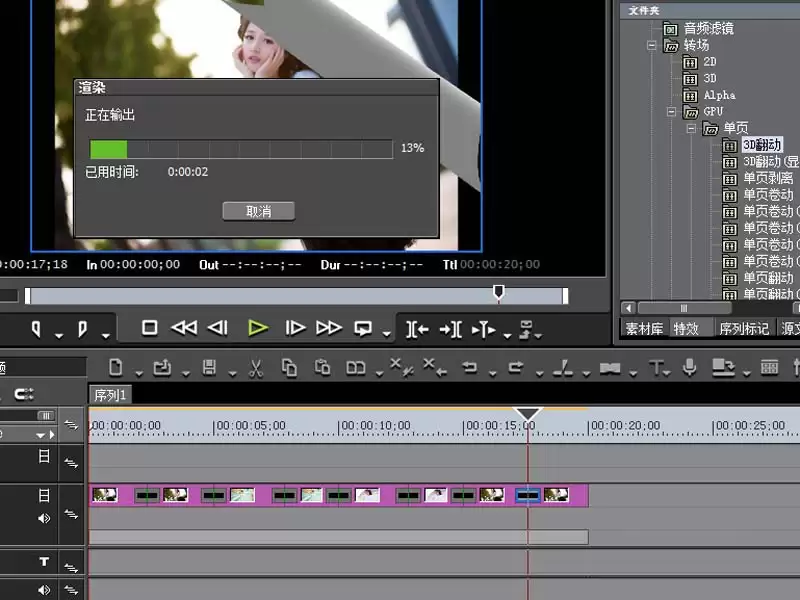This screenshot has width=800, height=600.
Task: Click the timeline export icon
Action: [723, 368]
